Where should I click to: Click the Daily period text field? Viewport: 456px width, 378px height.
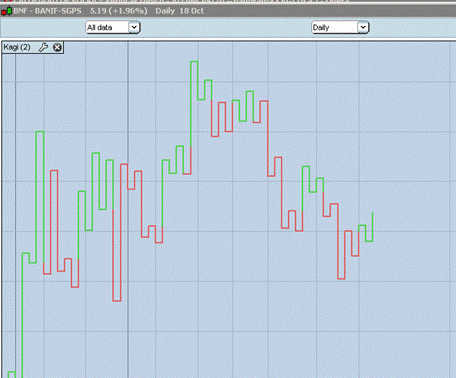pyautogui.click(x=335, y=27)
